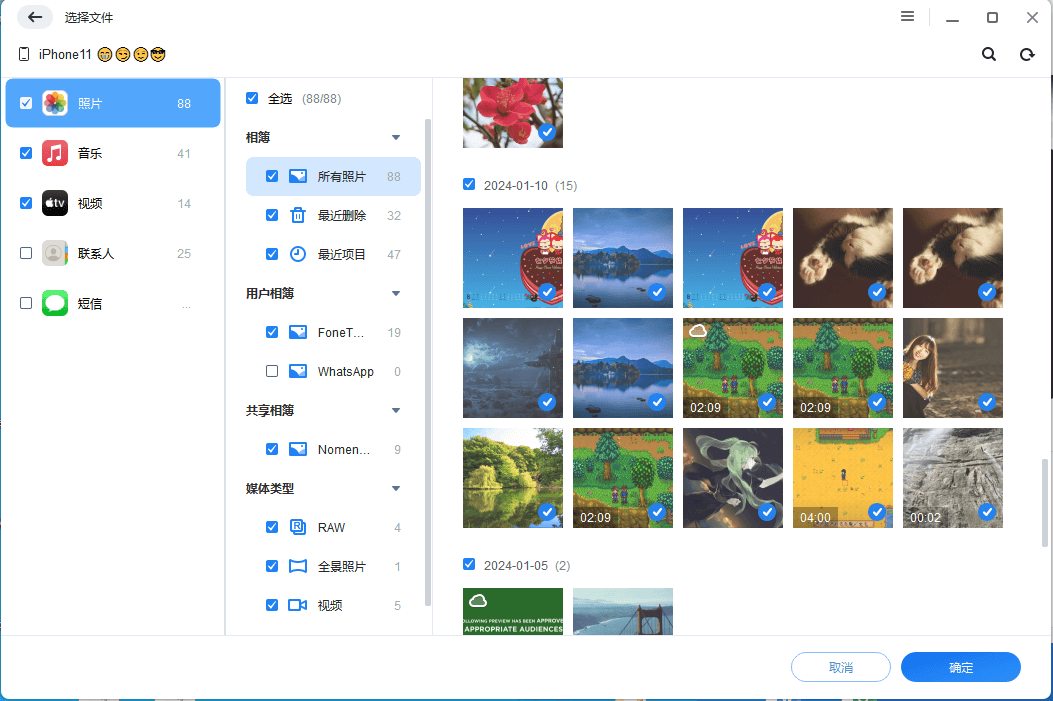Viewport: 1053px width, 701px height.
Task: Confirm selection with the 确定 button
Action: click(x=959, y=667)
